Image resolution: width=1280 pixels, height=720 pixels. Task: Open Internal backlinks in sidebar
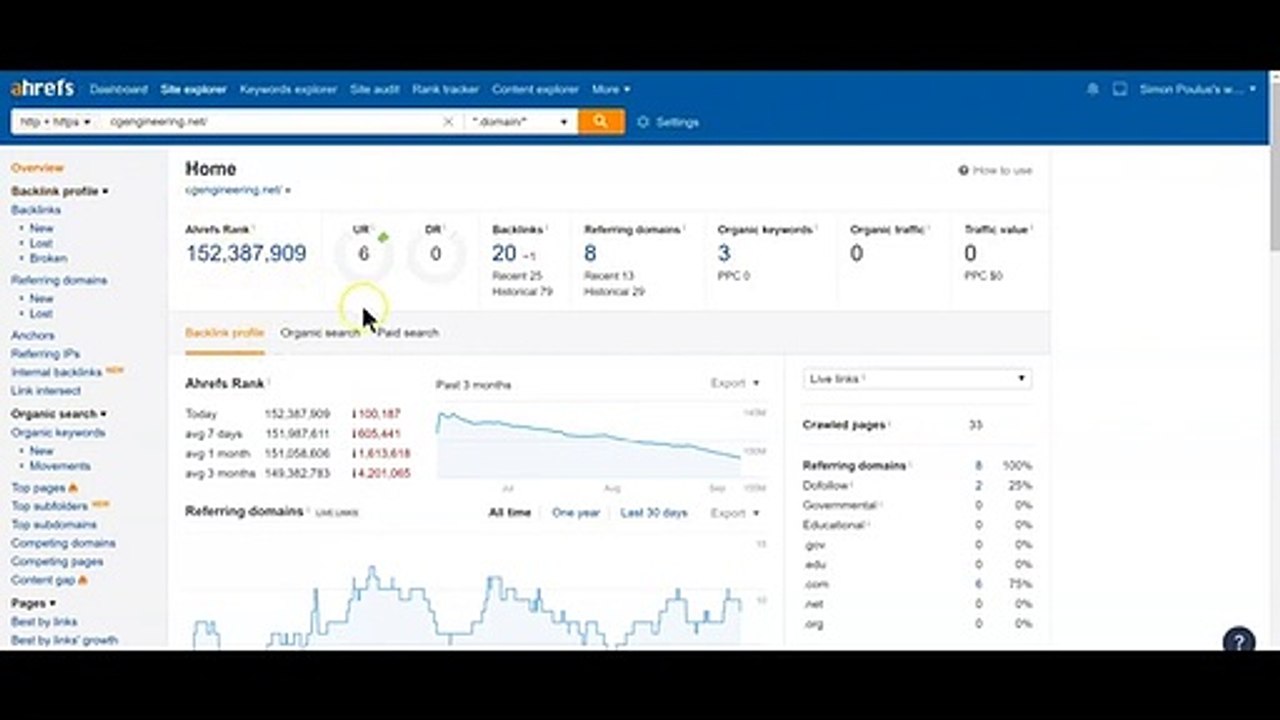pos(57,372)
